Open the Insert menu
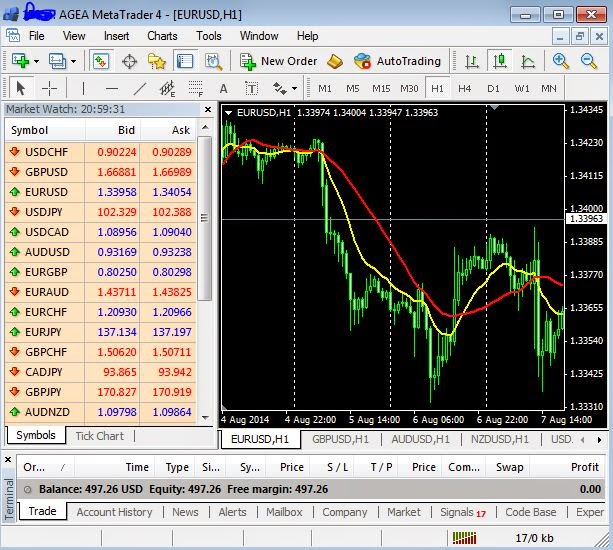This screenshot has width=613, height=550. [x=117, y=36]
